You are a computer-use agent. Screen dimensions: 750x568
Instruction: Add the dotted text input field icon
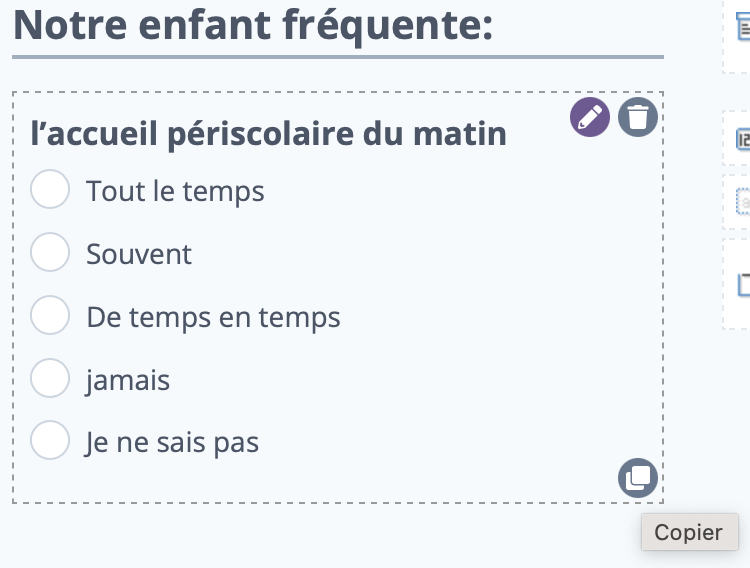tap(743, 202)
